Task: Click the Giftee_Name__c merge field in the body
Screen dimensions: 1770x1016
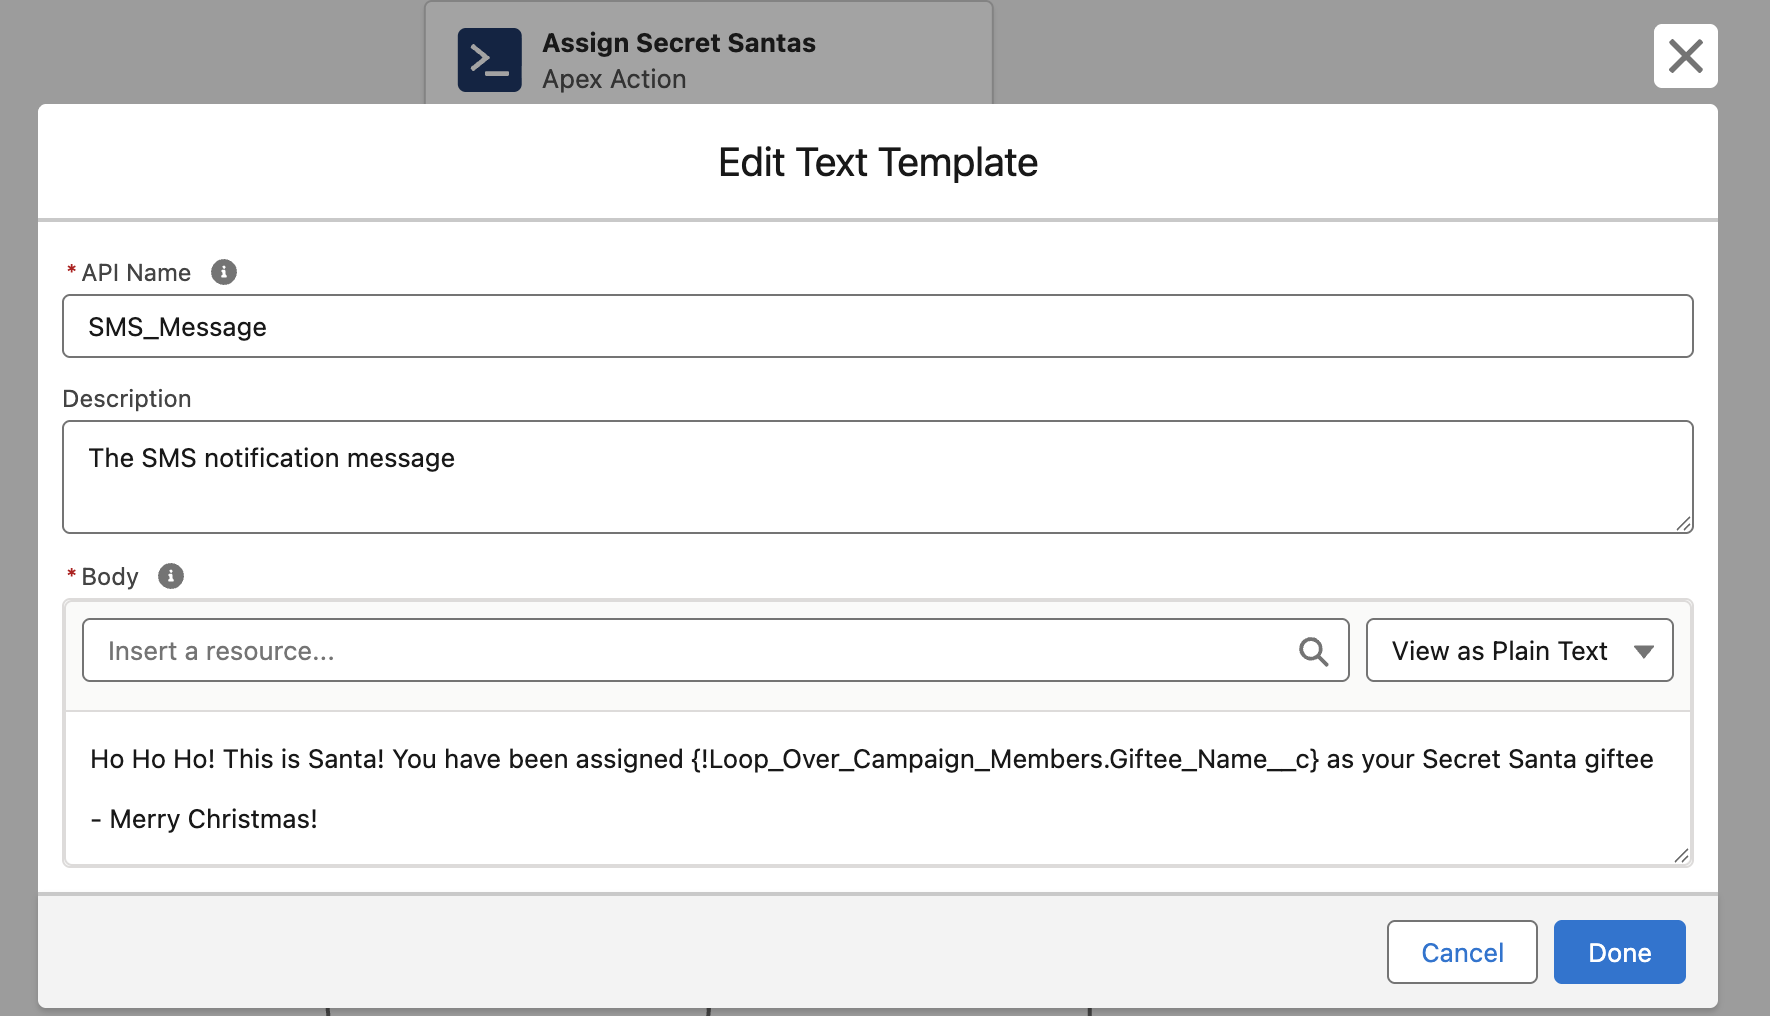Action: coord(1004,759)
